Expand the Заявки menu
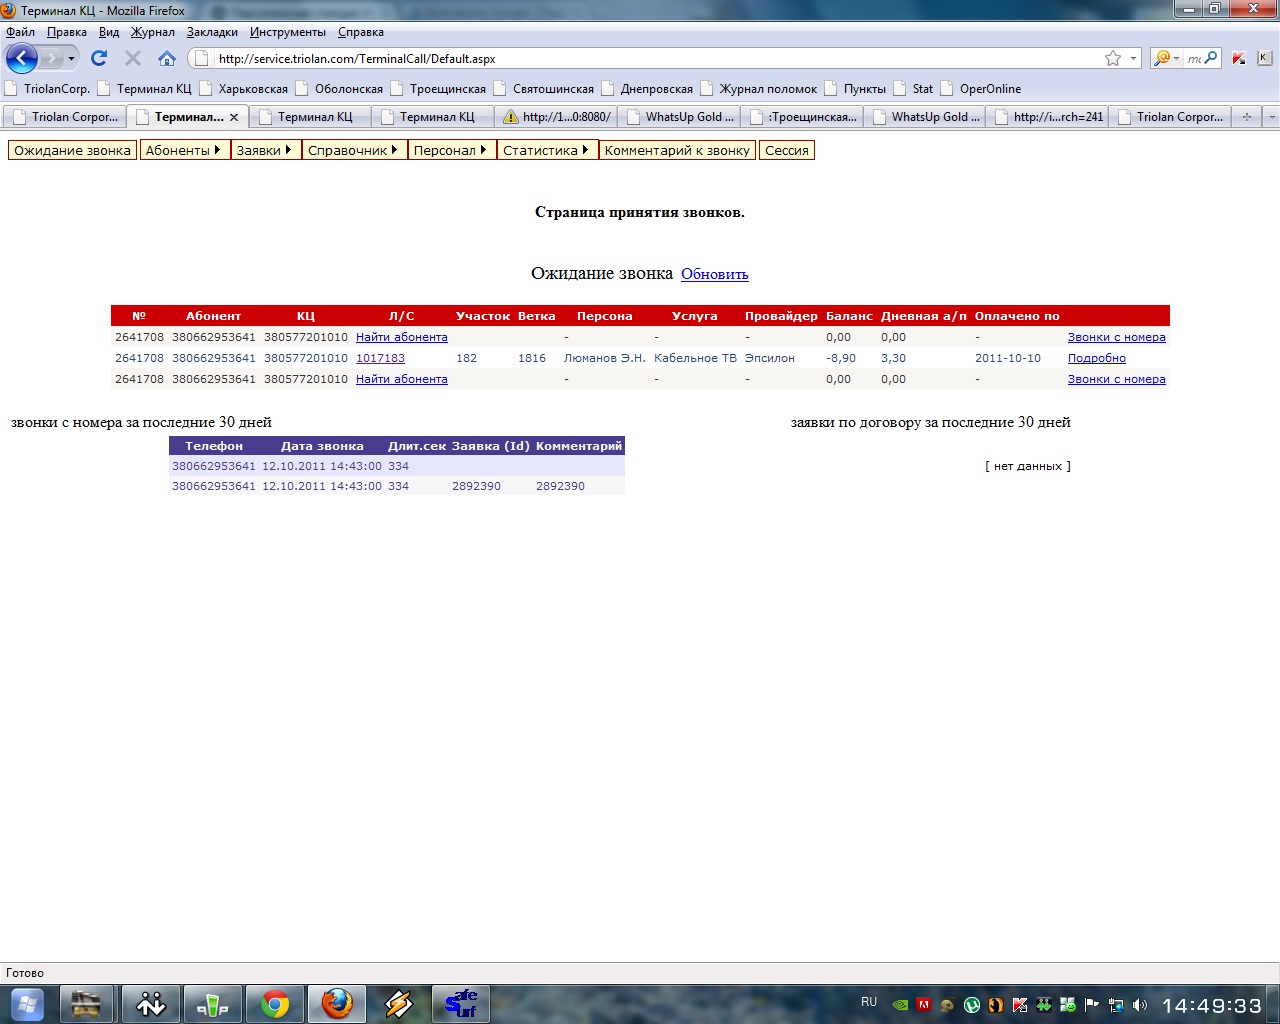Screen dimensions: 1280x1024 [266, 150]
